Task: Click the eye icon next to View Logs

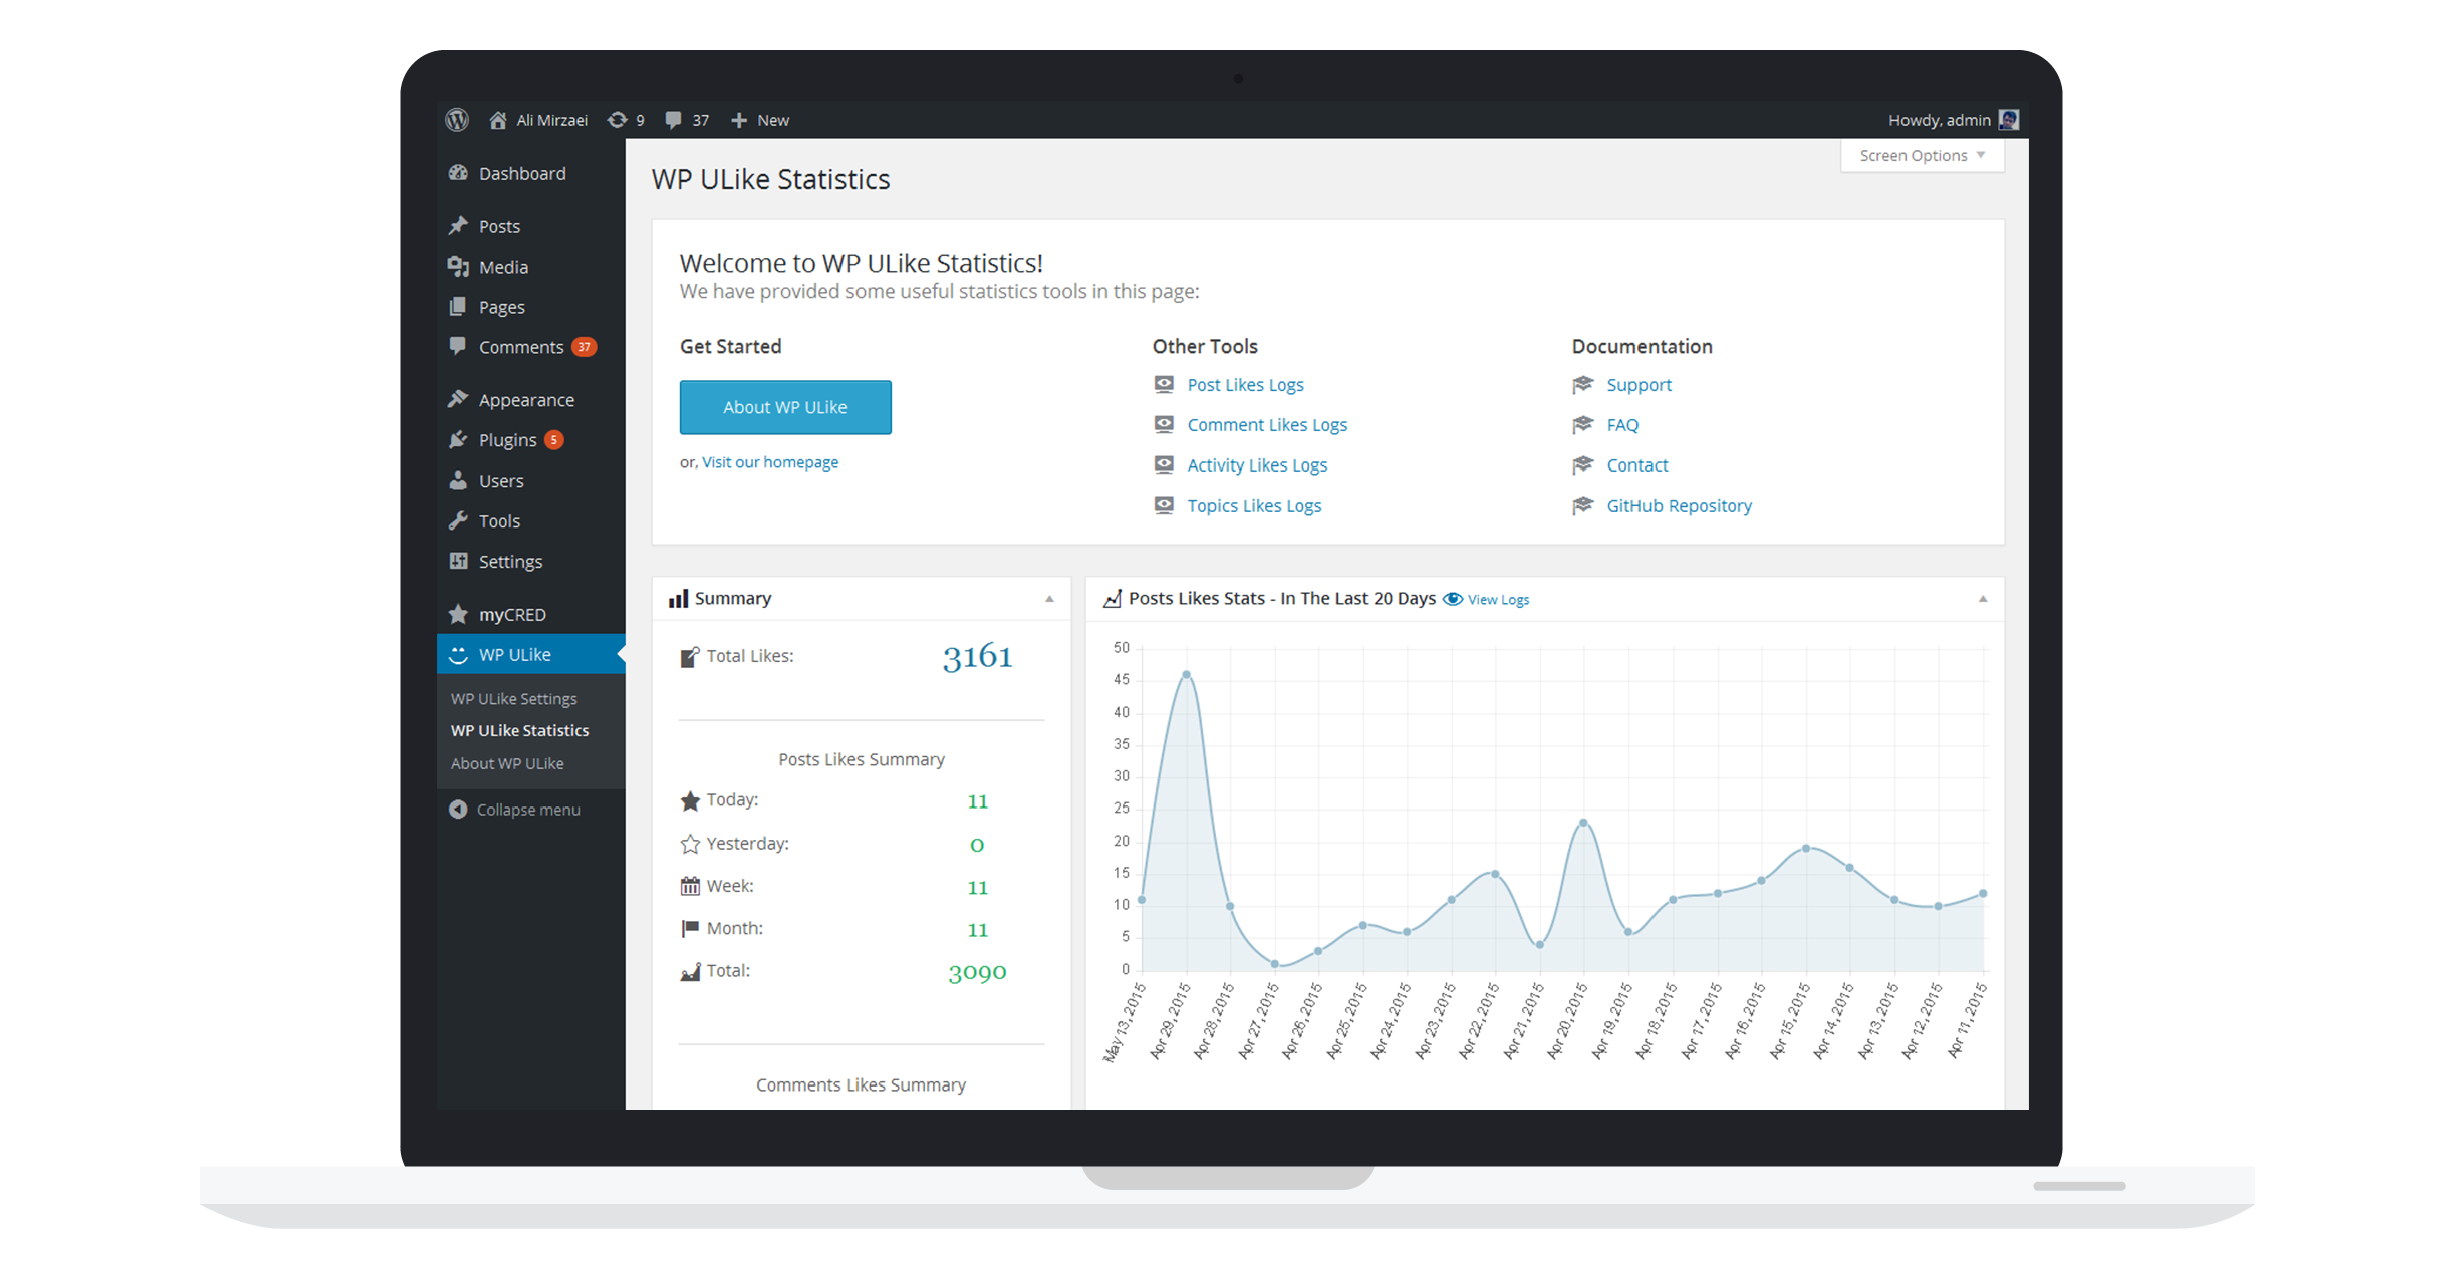Action: [1453, 599]
